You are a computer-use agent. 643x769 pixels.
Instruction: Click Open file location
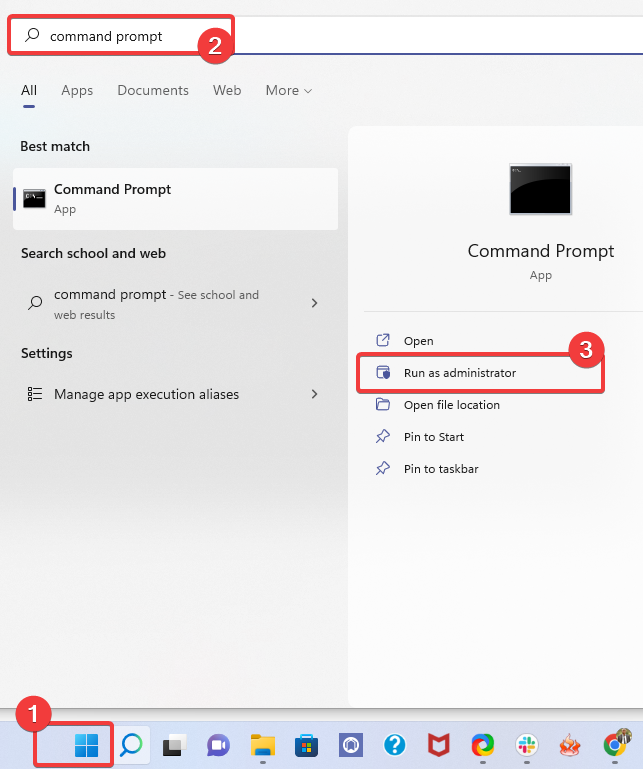451,405
